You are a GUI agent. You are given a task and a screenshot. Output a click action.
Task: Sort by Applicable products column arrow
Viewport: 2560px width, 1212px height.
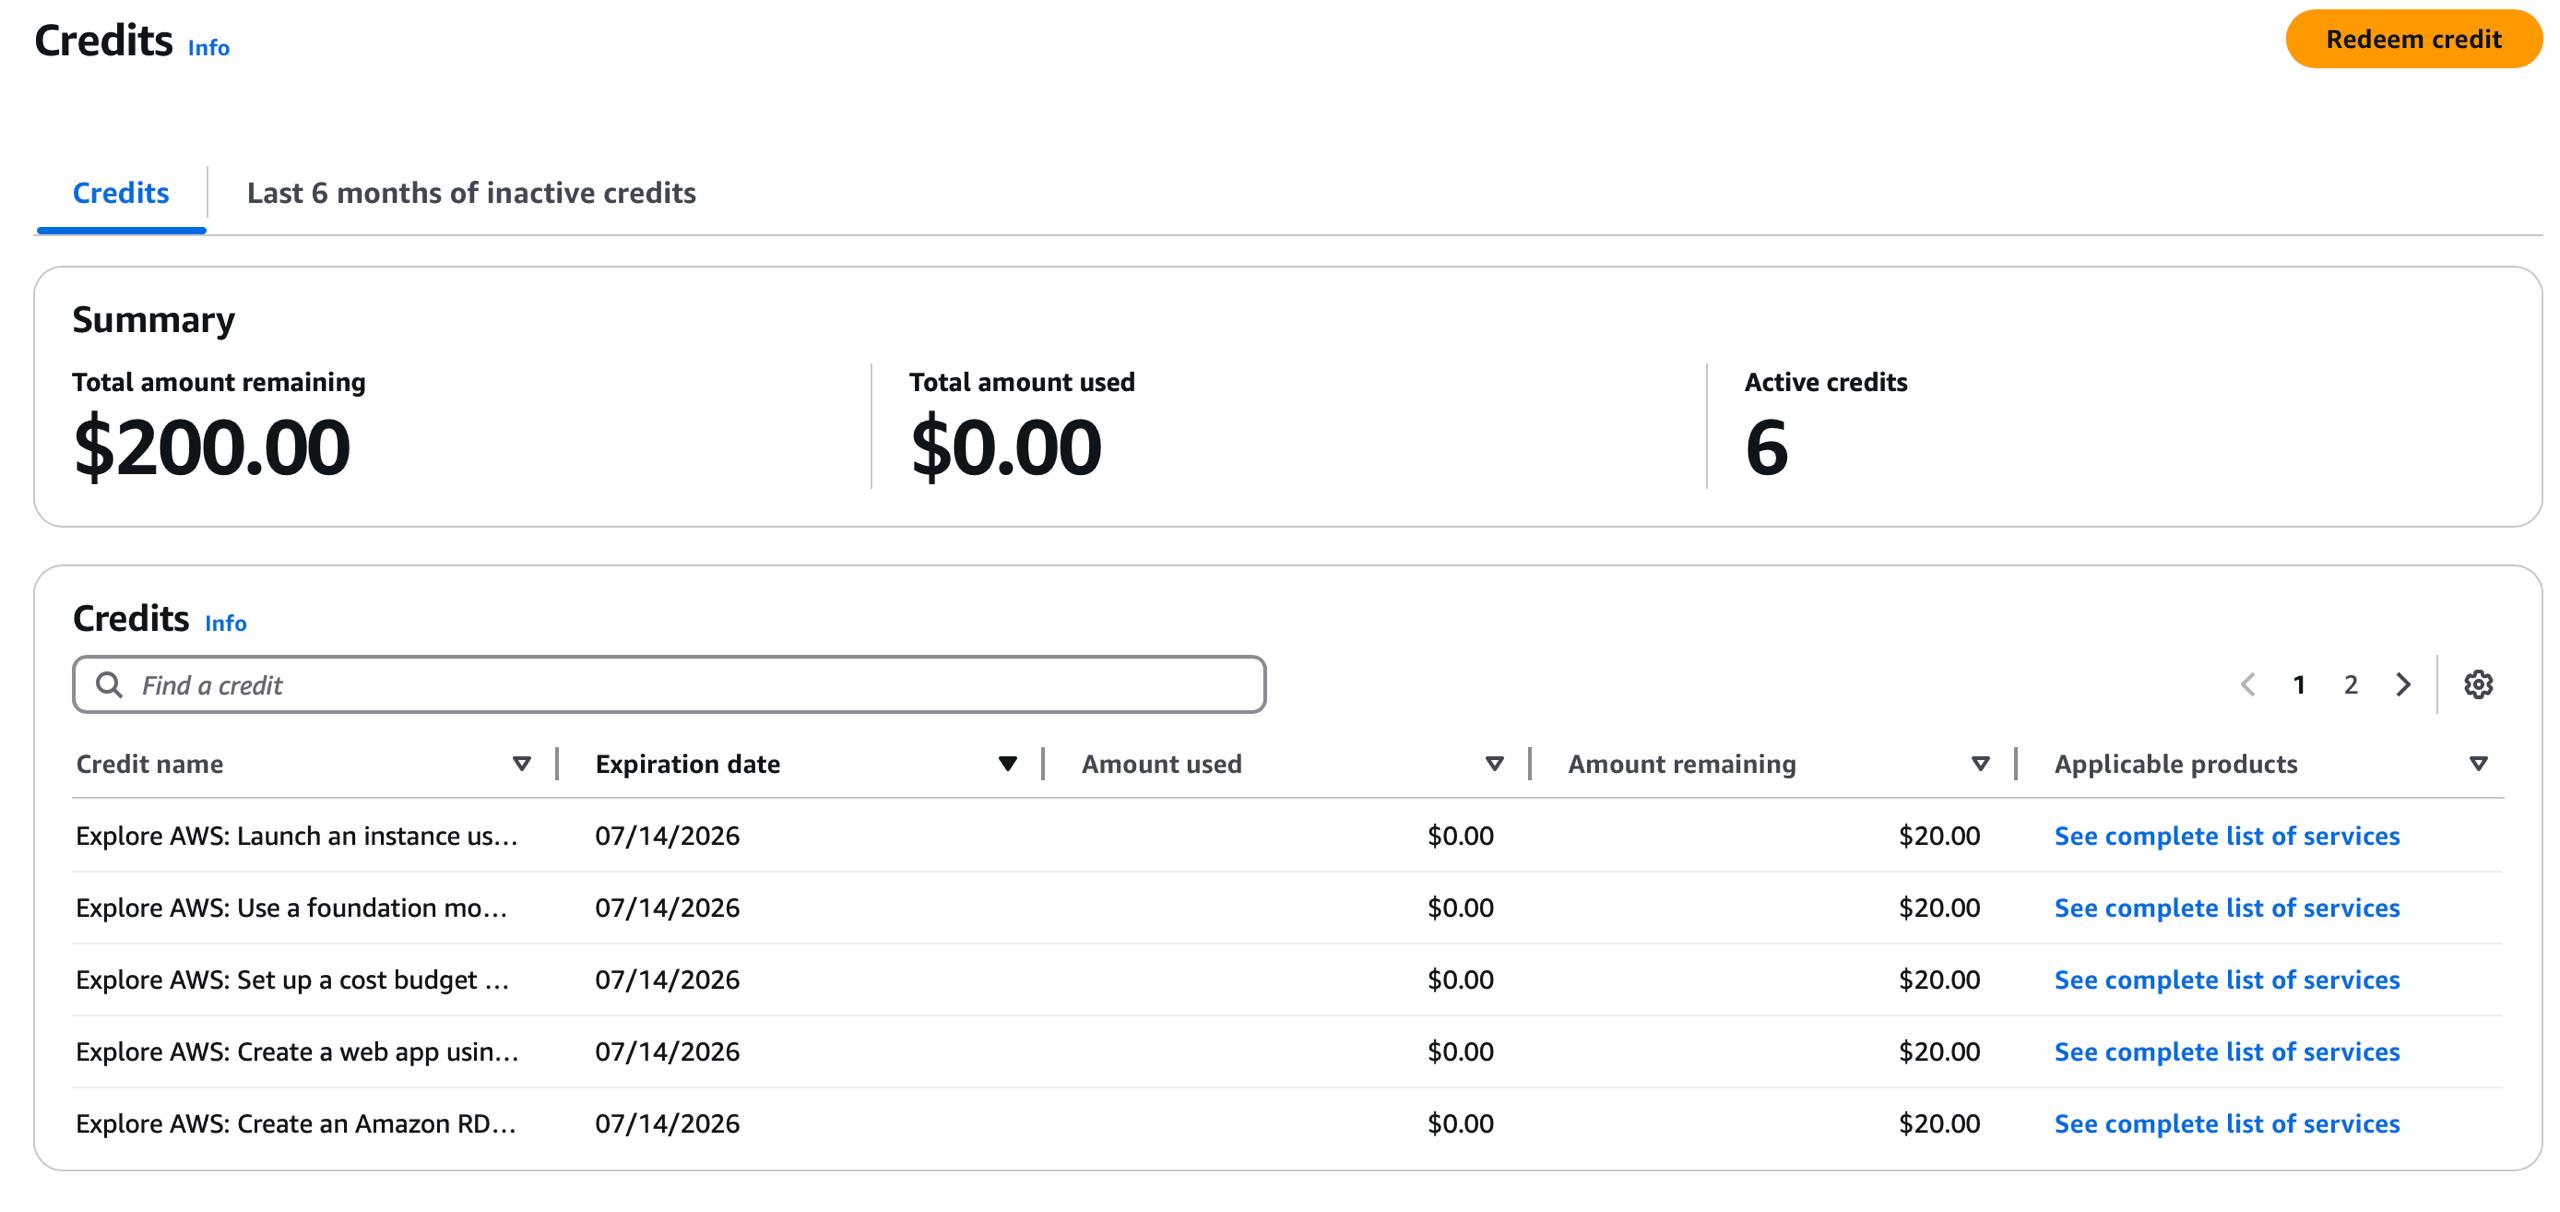2478,764
